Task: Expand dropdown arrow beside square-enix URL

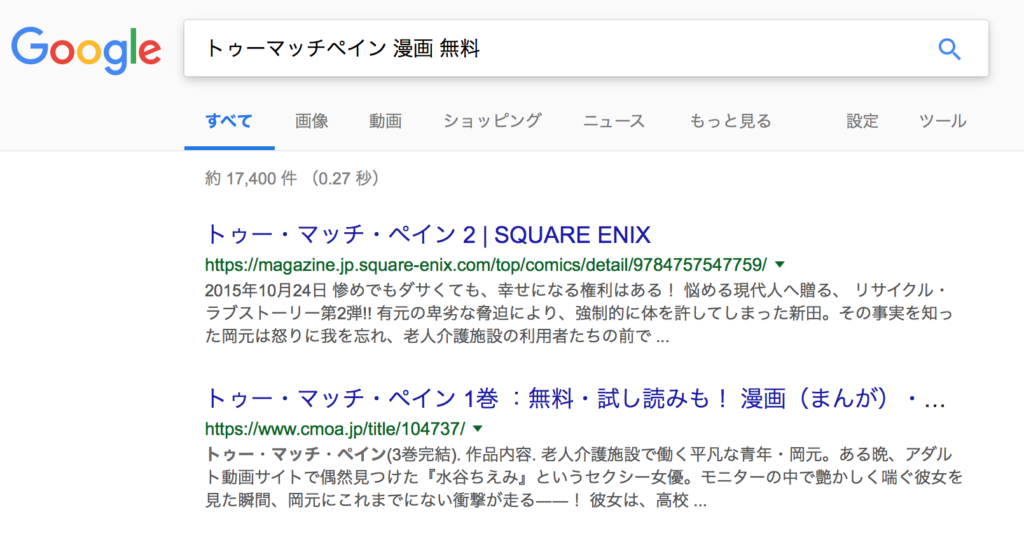Action: click(x=780, y=265)
